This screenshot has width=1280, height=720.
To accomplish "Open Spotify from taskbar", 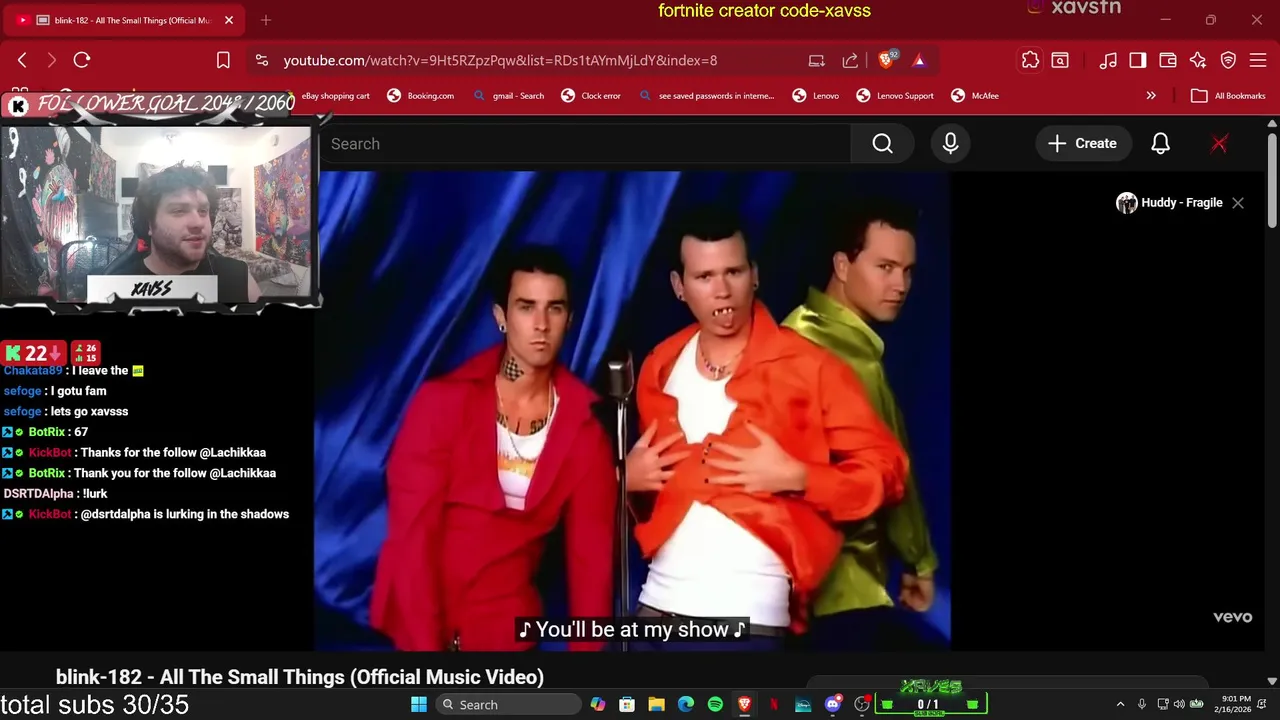I will coord(715,705).
